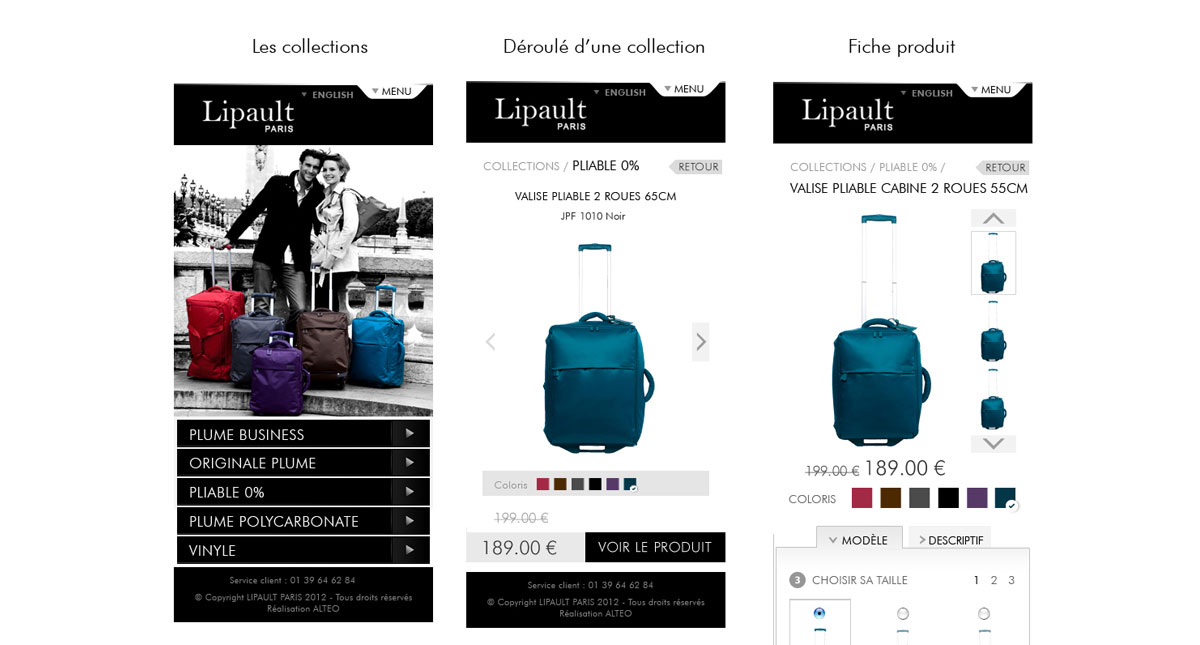Select the first suitcase thumbnail
1200x645 pixels.
tap(993, 263)
